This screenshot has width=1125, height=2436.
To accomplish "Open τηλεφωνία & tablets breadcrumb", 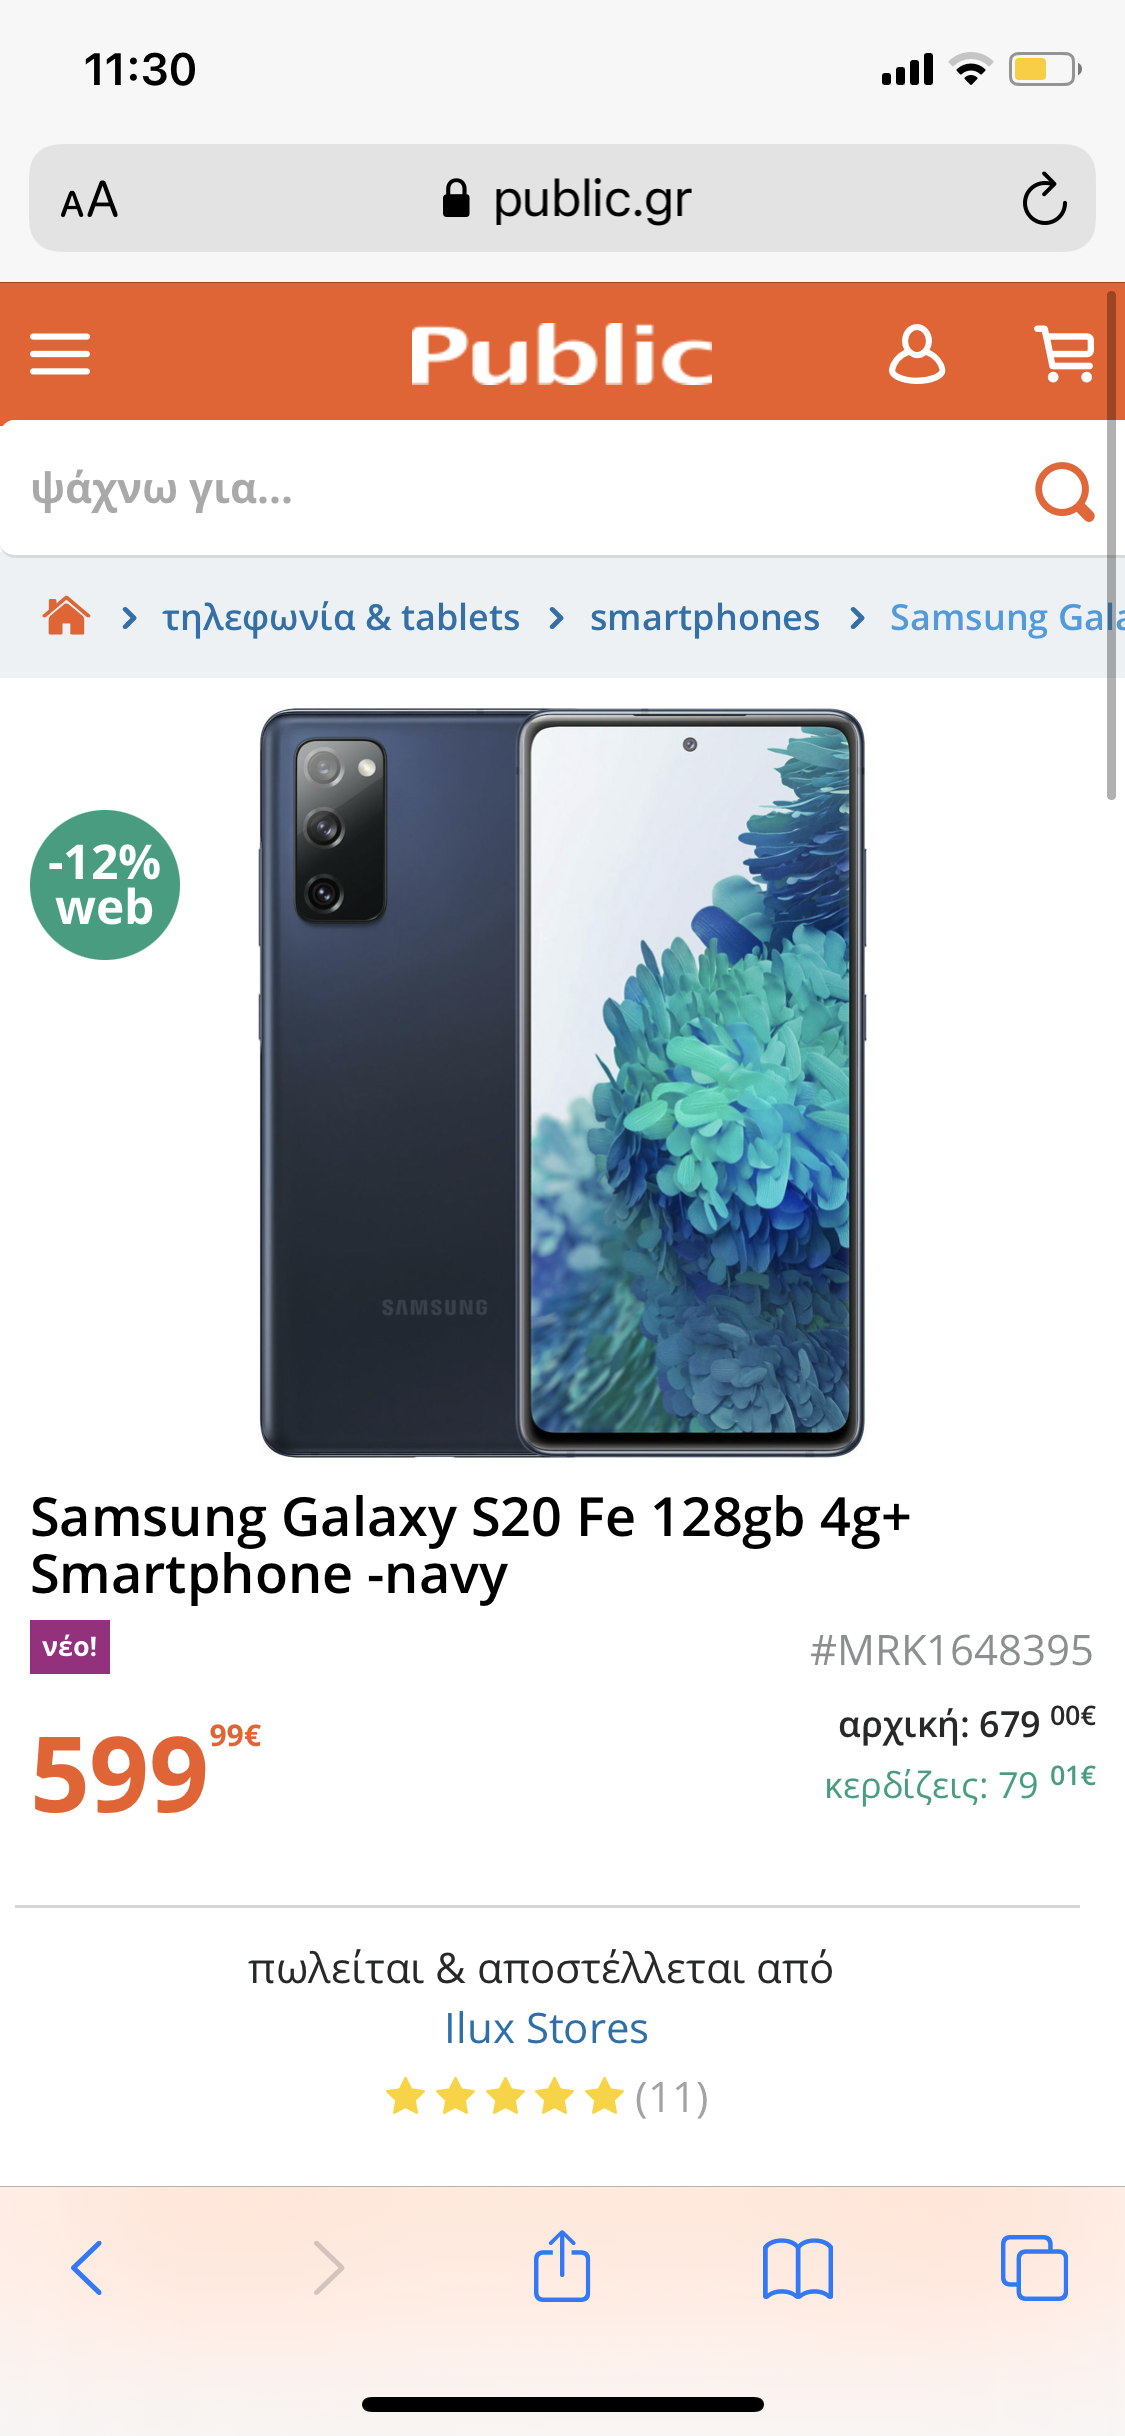I will [x=341, y=617].
